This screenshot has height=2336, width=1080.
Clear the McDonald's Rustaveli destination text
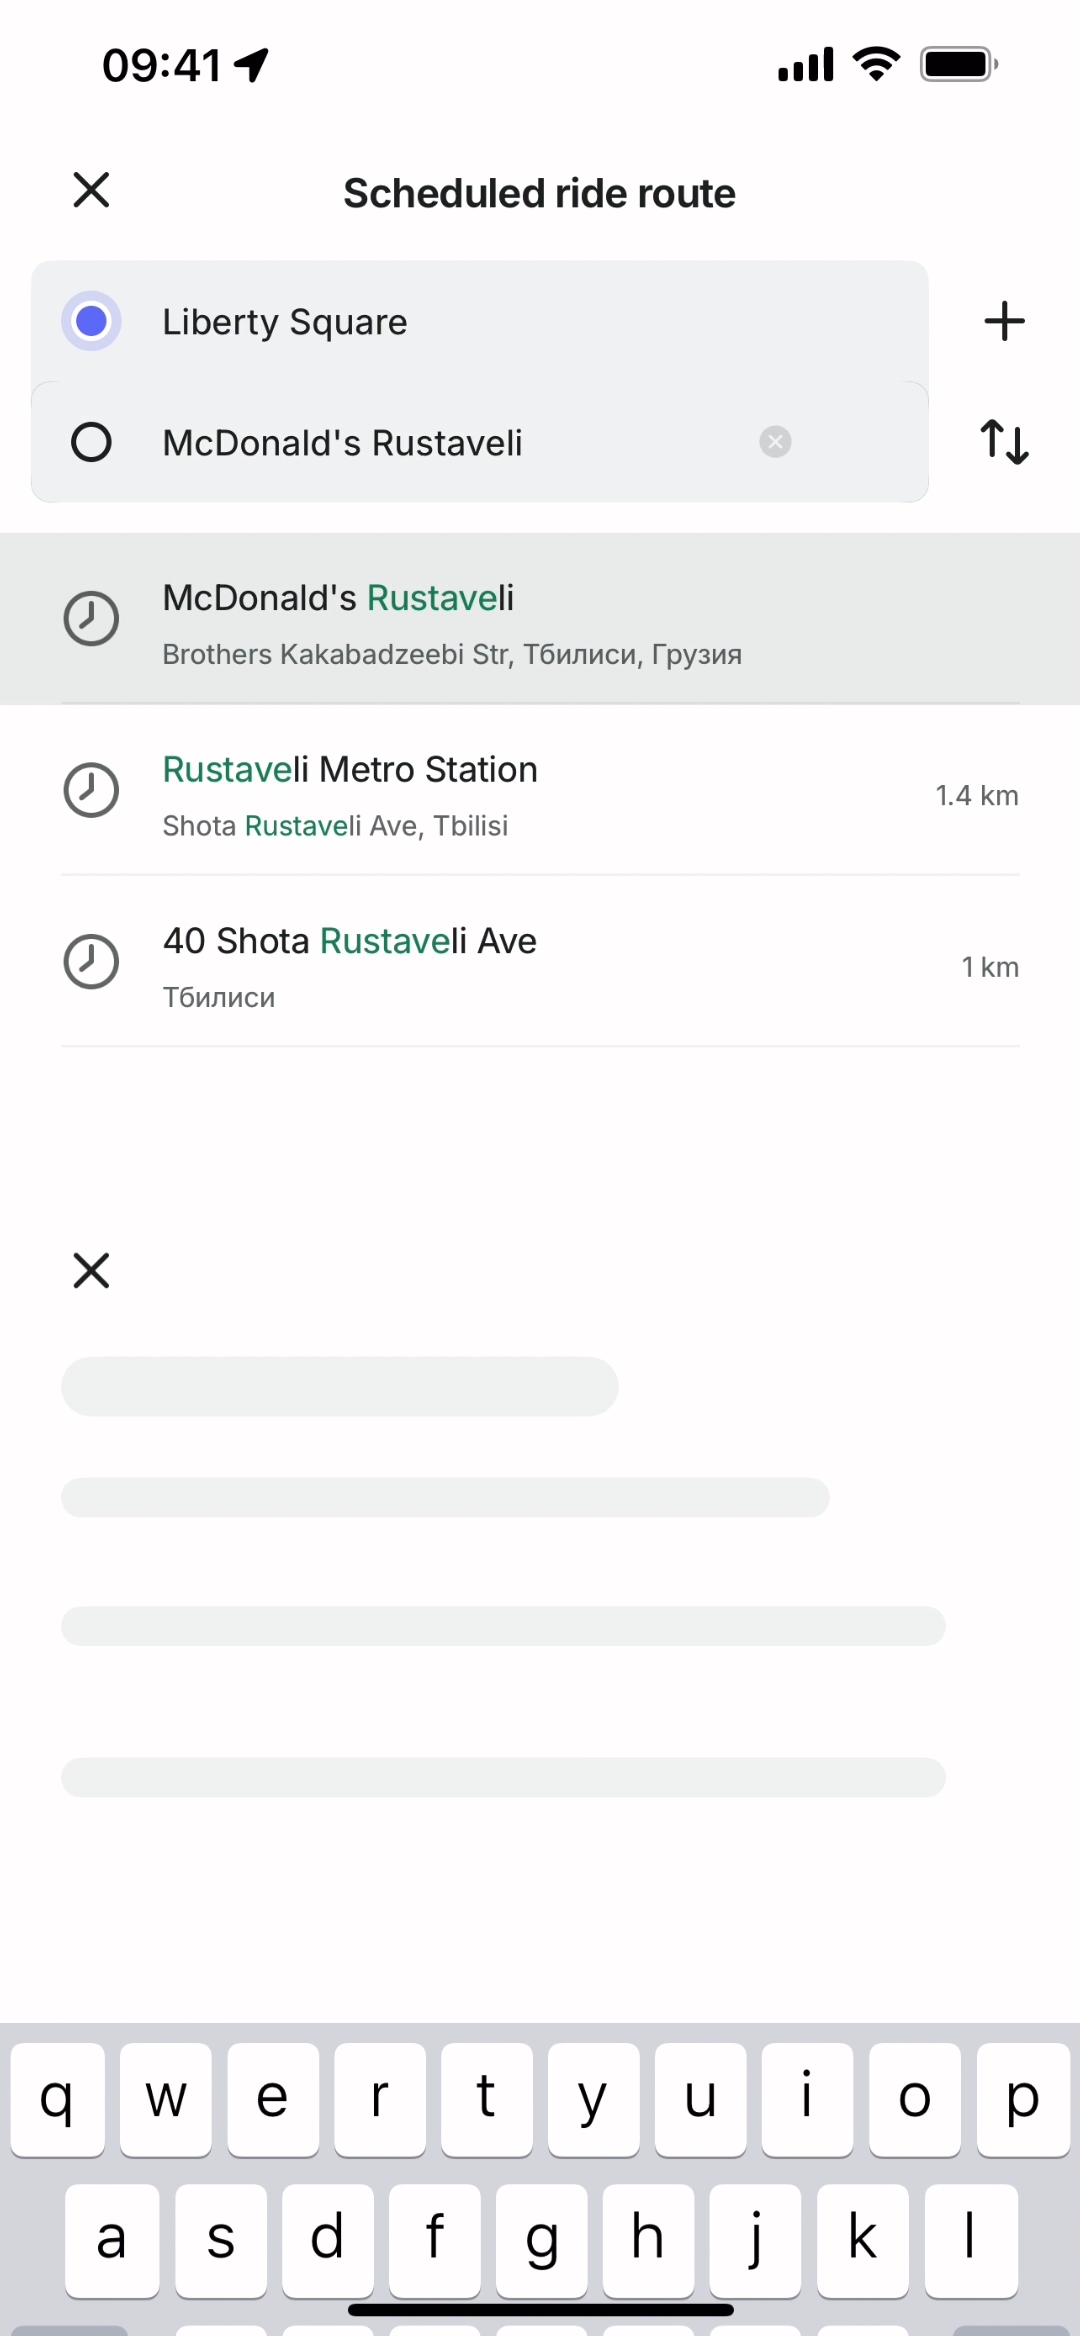775,442
